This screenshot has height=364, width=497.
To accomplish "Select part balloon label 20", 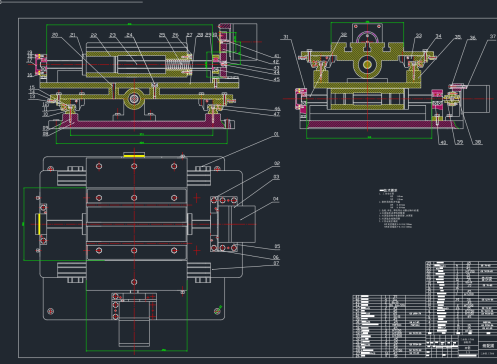I will (55, 35).
